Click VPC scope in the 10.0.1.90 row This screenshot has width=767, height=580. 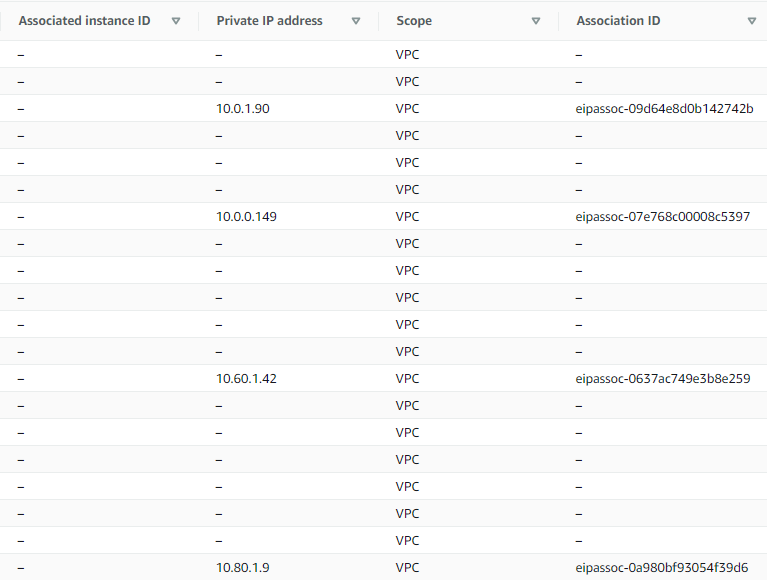[x=407, y=109]
